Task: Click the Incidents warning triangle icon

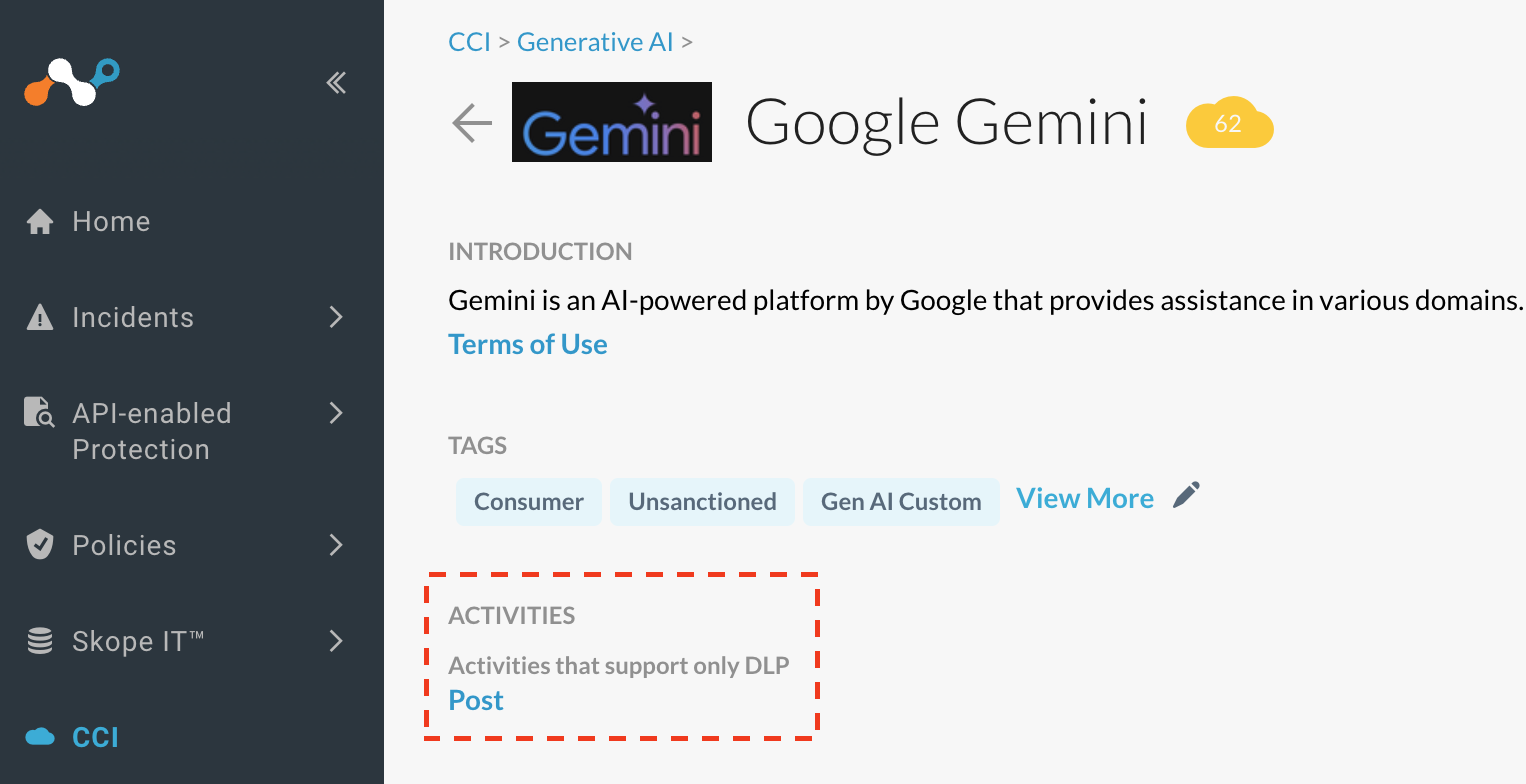Action: click(x=40, y=318)
